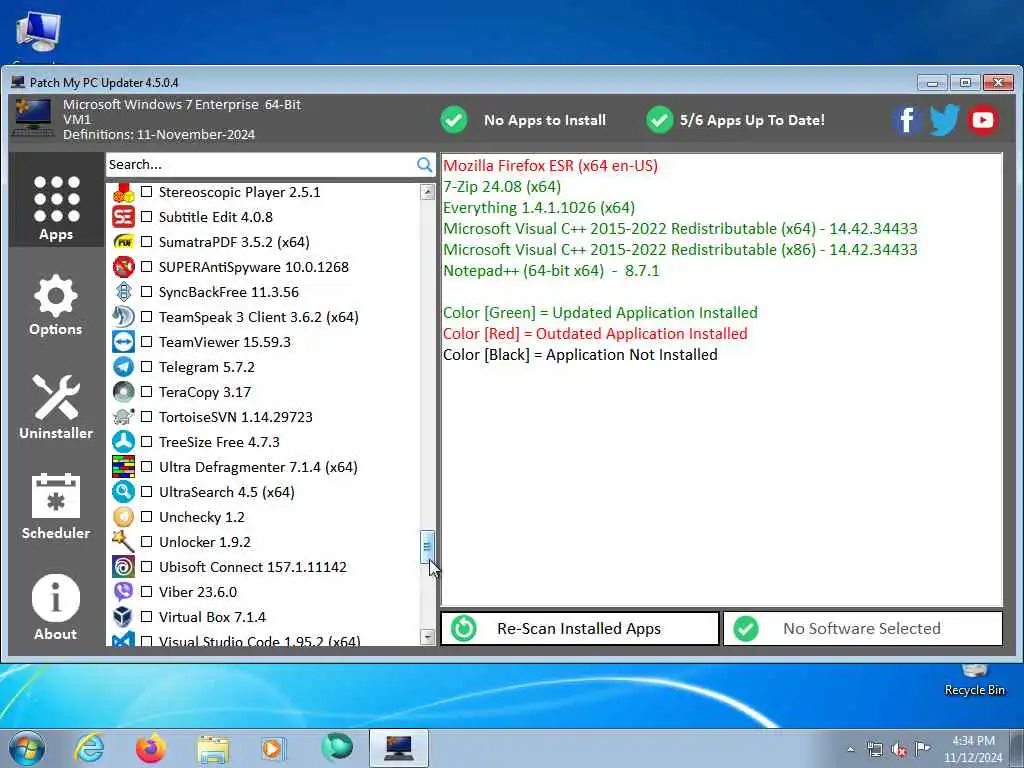Click the Virtual Box app icon
This screenshot has height=768, width=1024.
coord(123,616)
